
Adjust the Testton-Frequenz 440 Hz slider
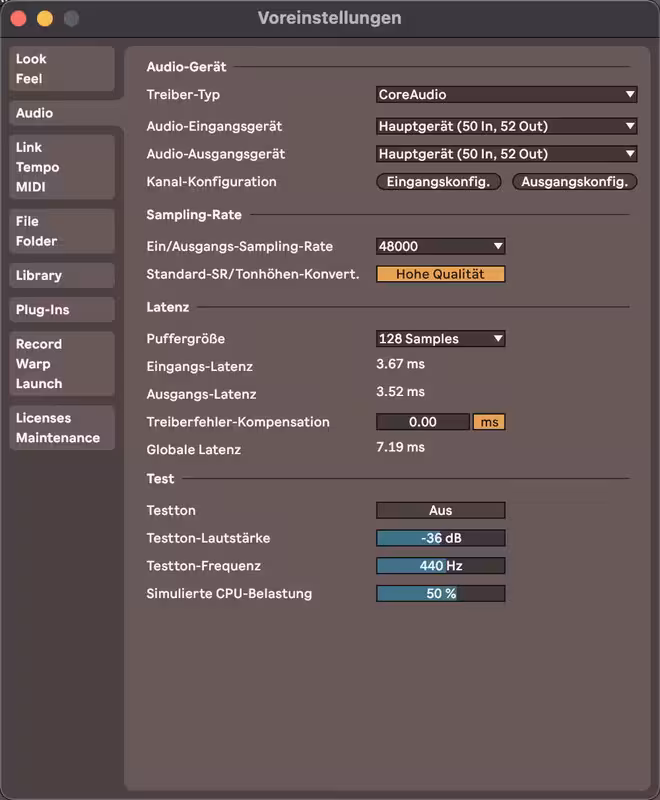441,566
